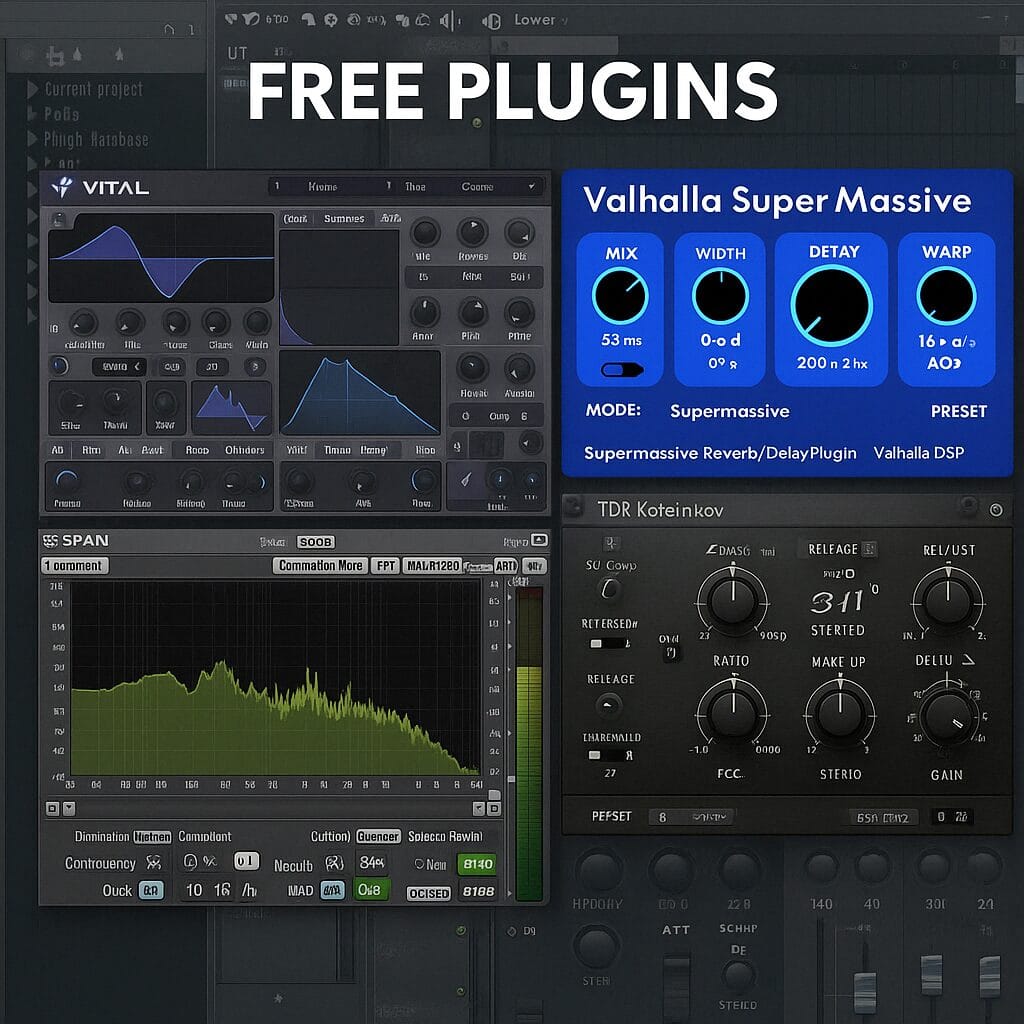The image size is (1024, 1024).
Task: Click the small icon above SU Cowp label
Action: [x=611, y=542]
